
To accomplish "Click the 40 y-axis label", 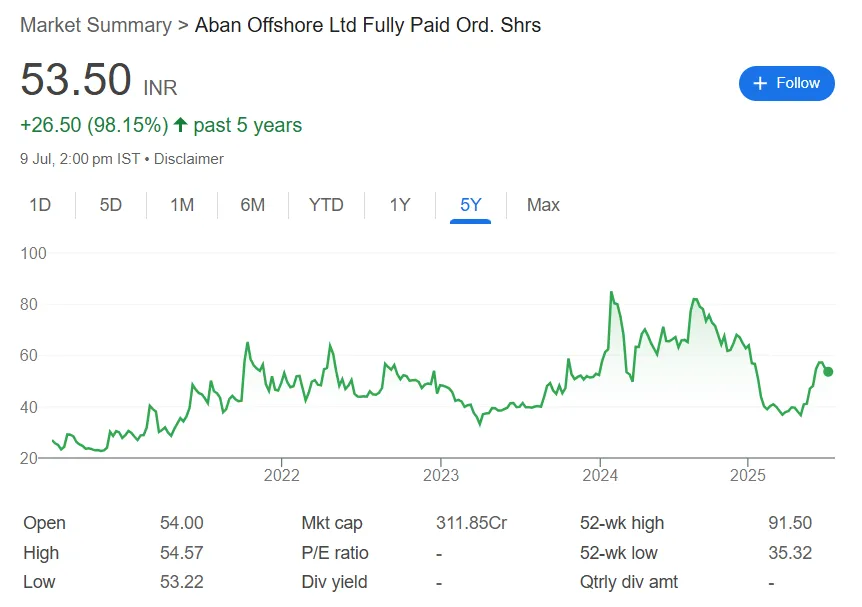I will coord(29,407).
